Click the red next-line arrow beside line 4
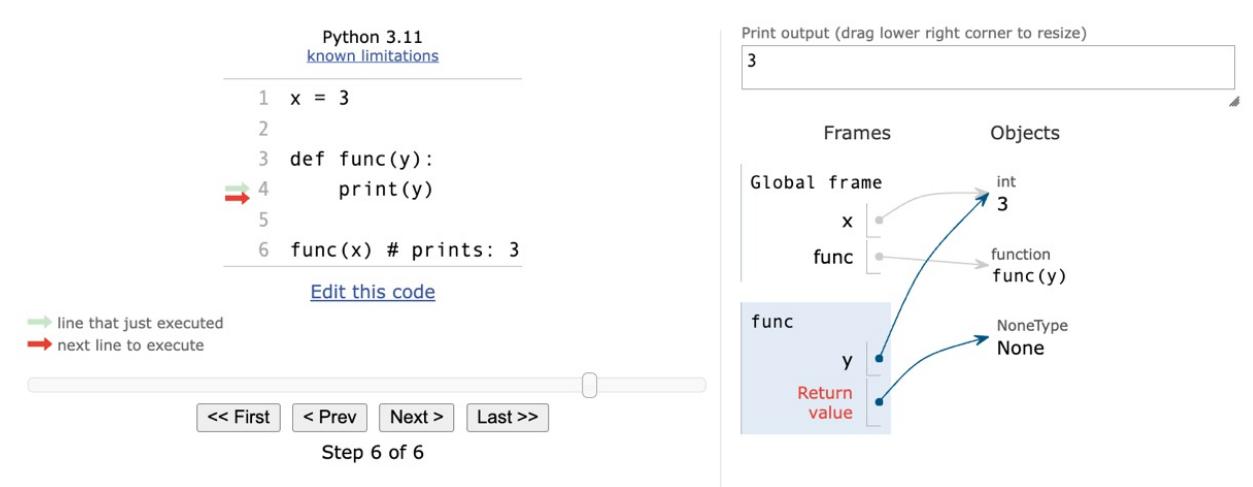1253x487 pixels. point(237,198)
